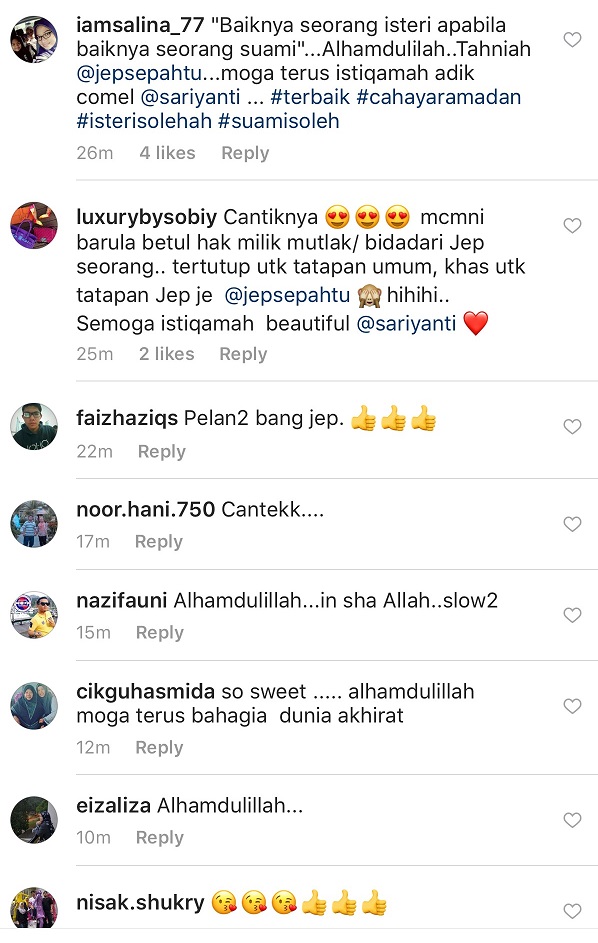Like faizhaziqs' comment using the heart
Image resolution: width=598 pixels, height=943 pixels.
(572, 426)
